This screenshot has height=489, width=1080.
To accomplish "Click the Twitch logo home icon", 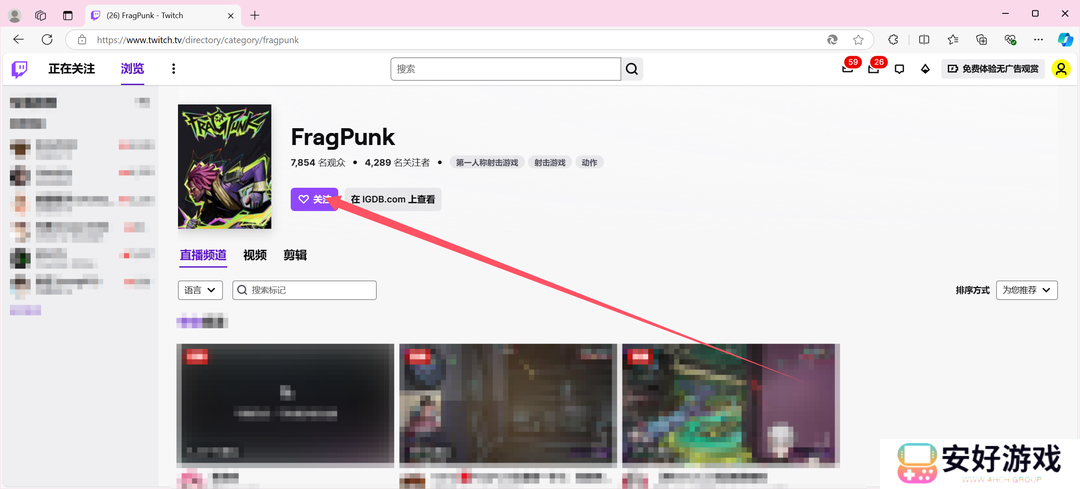I will [20, 69].
